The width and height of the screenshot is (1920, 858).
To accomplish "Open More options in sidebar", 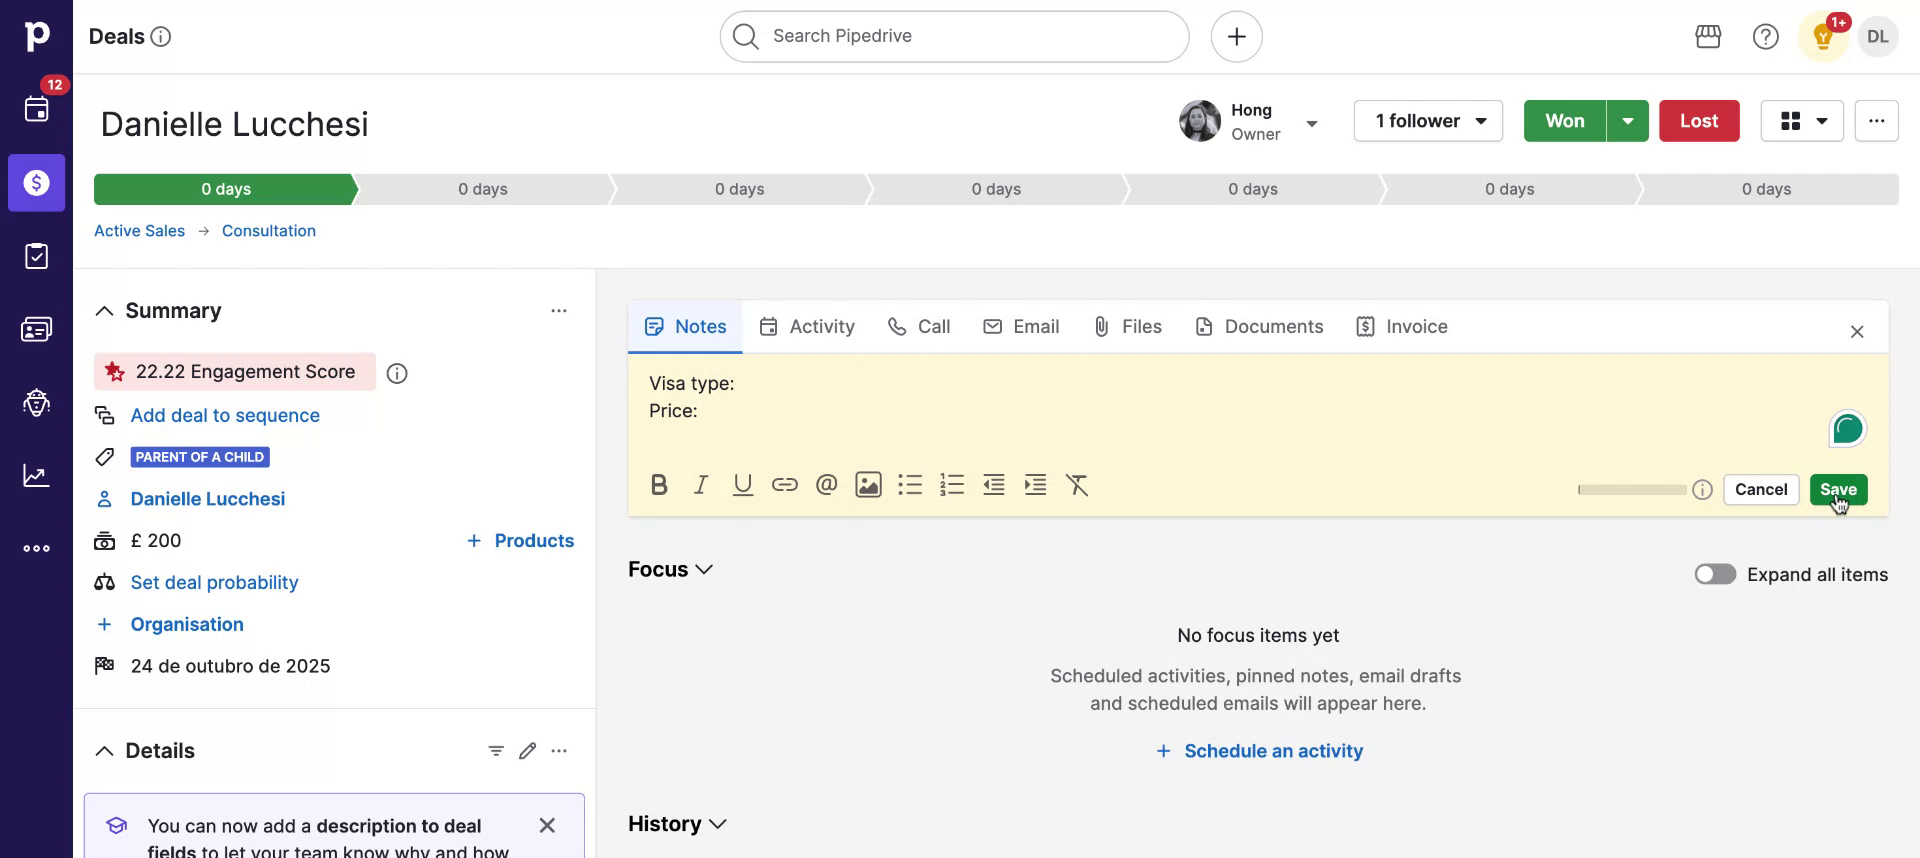I will click(x=36, y=548).
